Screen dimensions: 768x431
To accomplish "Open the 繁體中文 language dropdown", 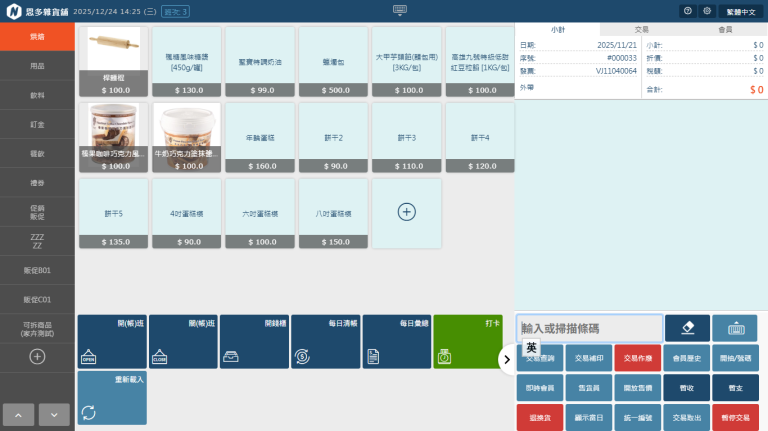I will [x=740, y=10].
